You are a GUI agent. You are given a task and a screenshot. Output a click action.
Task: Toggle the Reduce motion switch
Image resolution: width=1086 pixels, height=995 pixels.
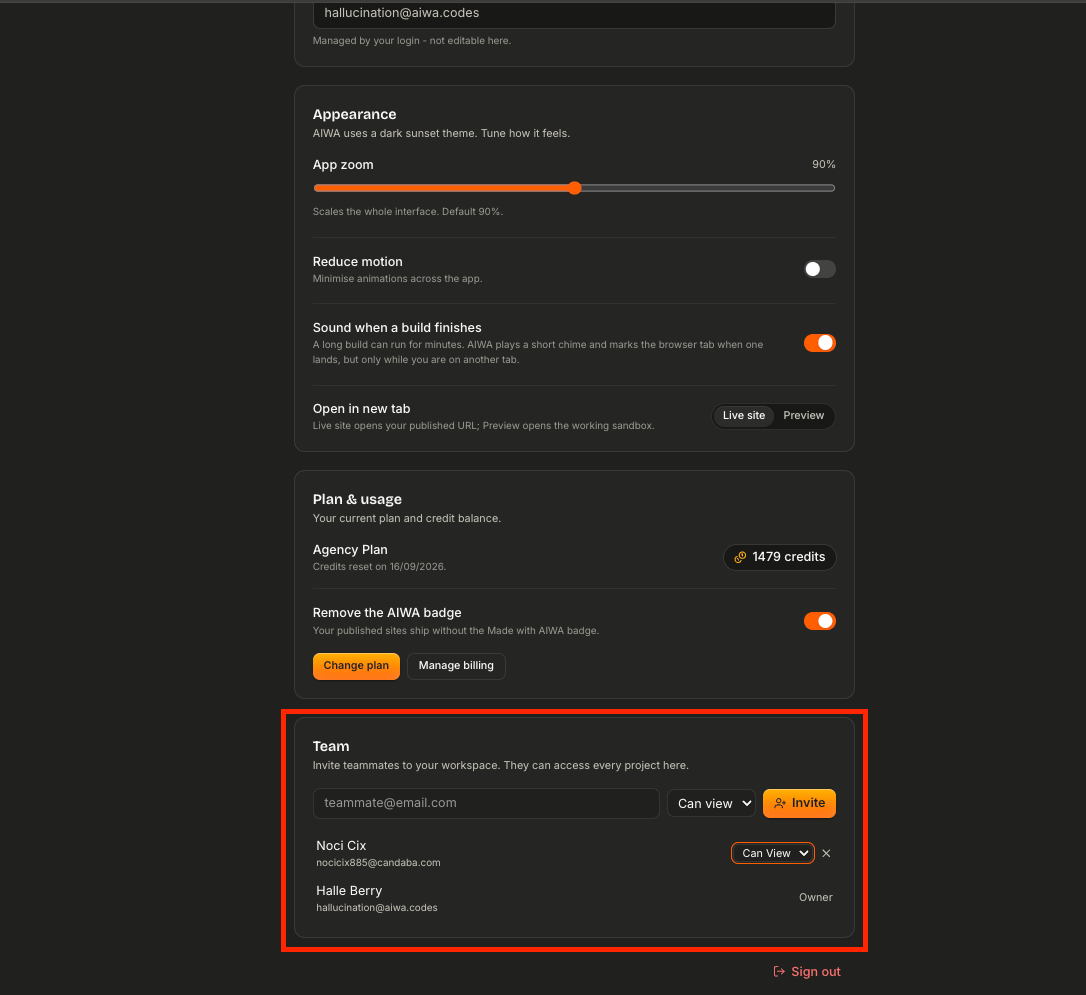819,269
